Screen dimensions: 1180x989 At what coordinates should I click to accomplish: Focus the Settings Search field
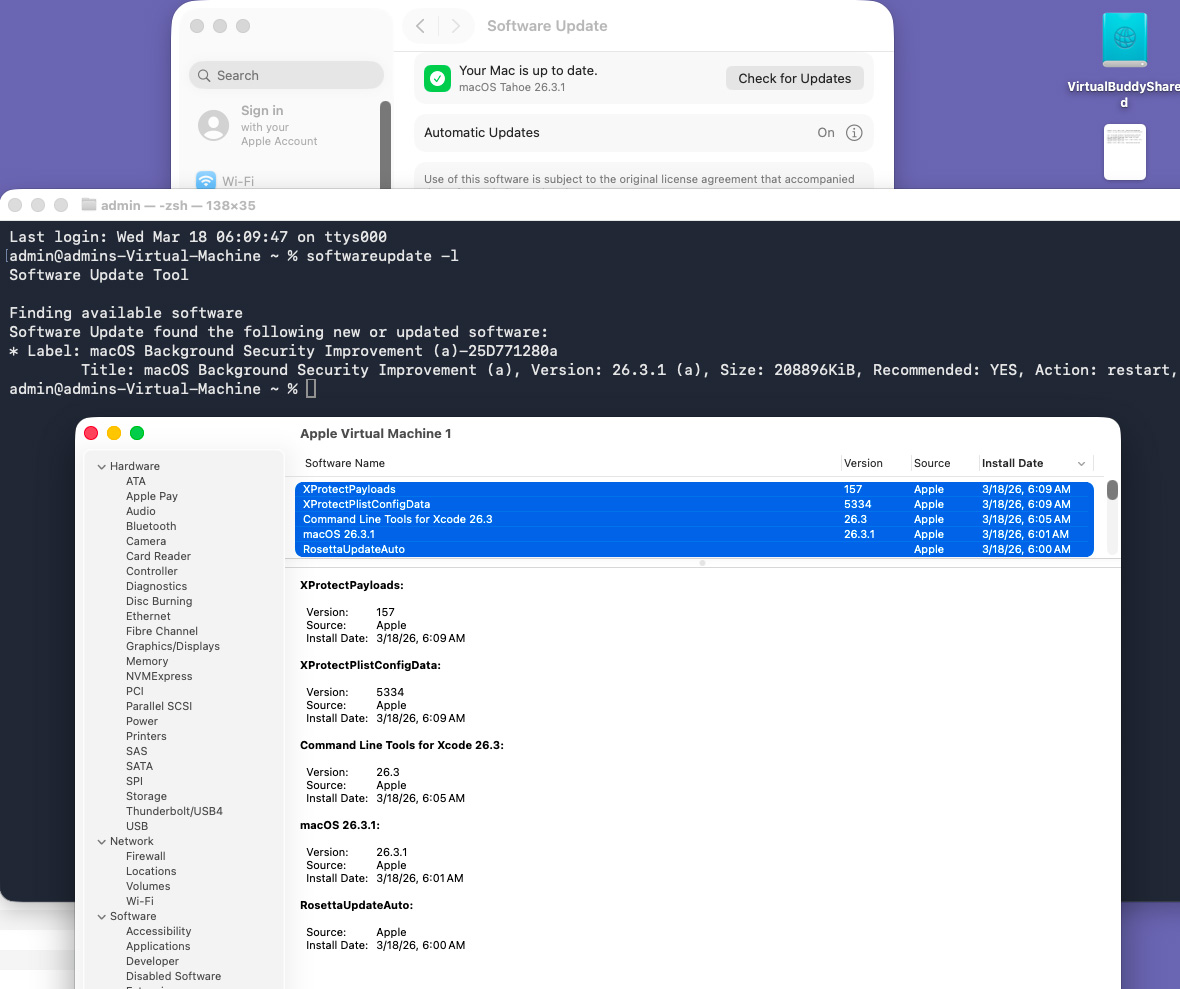pyautogui.click(x=286, y=75)
